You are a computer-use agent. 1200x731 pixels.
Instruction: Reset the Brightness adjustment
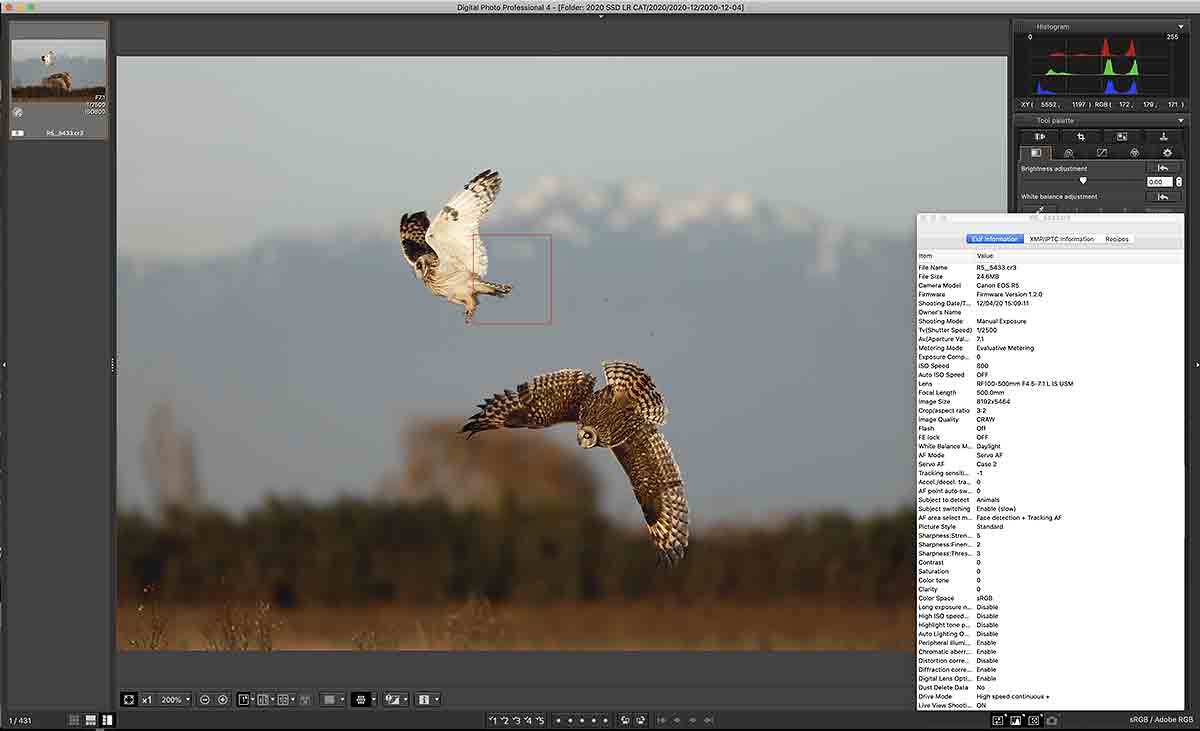[1163, 168]
